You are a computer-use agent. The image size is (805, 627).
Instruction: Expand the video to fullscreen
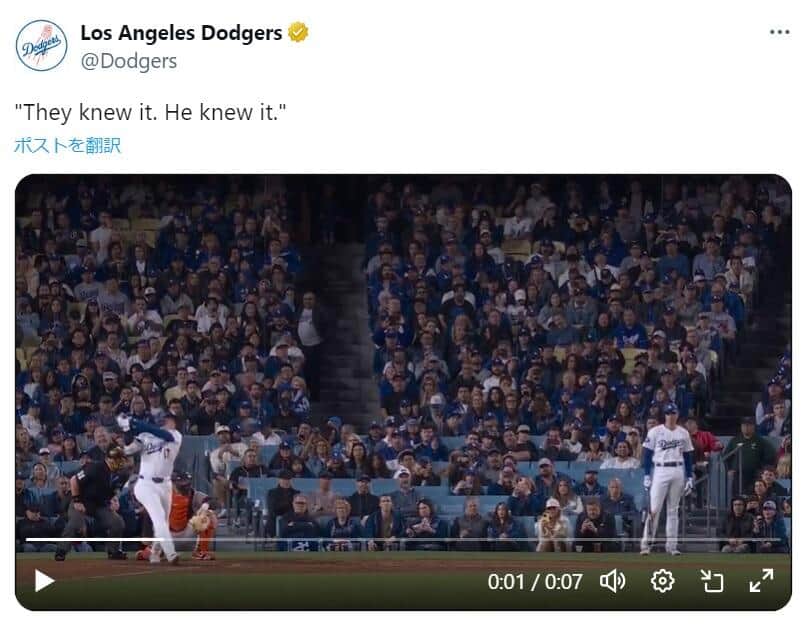coord(761,580)
